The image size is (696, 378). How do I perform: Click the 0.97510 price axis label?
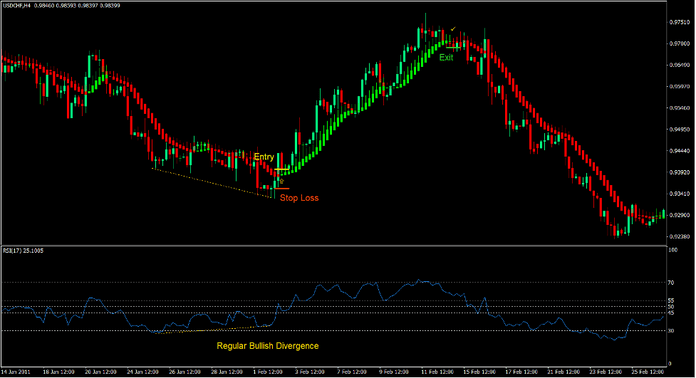(680, 22)
